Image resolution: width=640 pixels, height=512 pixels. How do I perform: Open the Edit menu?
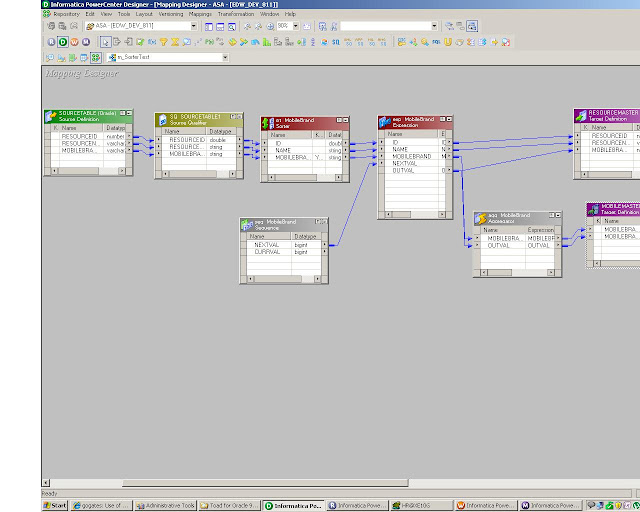click(90, 14)
